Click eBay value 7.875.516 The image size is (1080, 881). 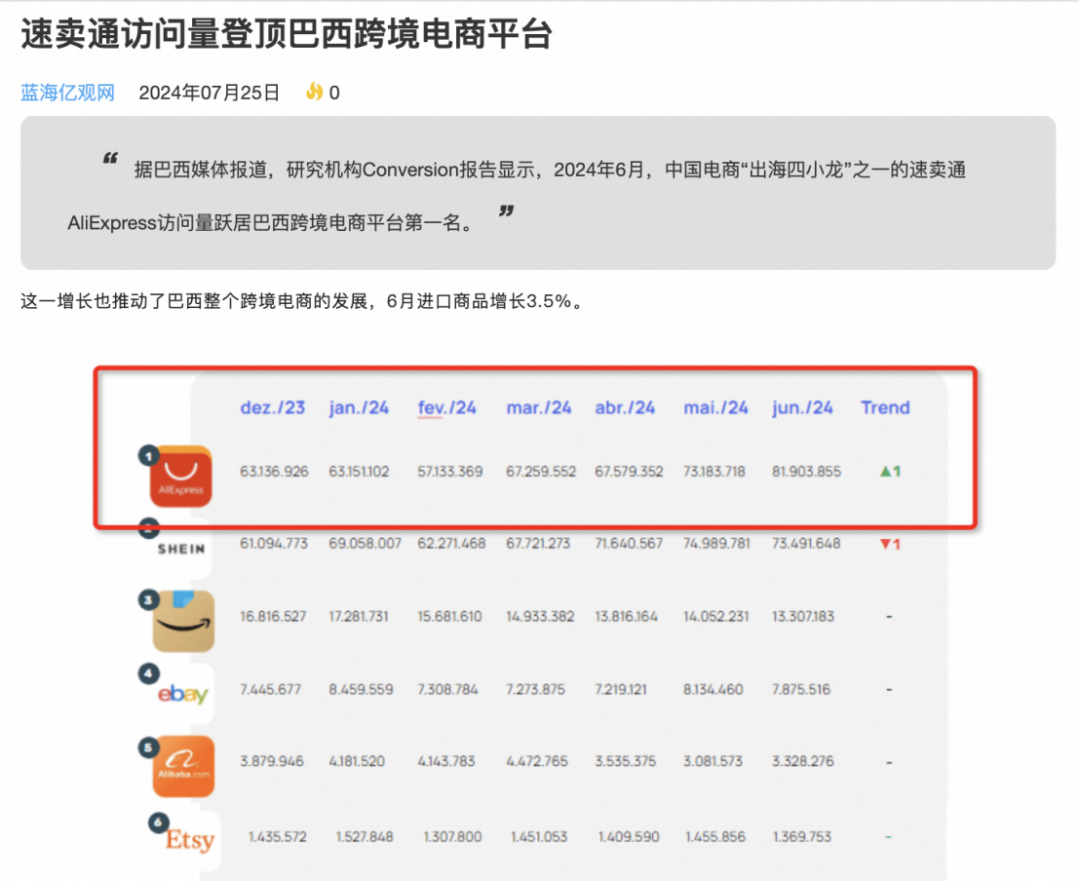click(x=801, y=690)
